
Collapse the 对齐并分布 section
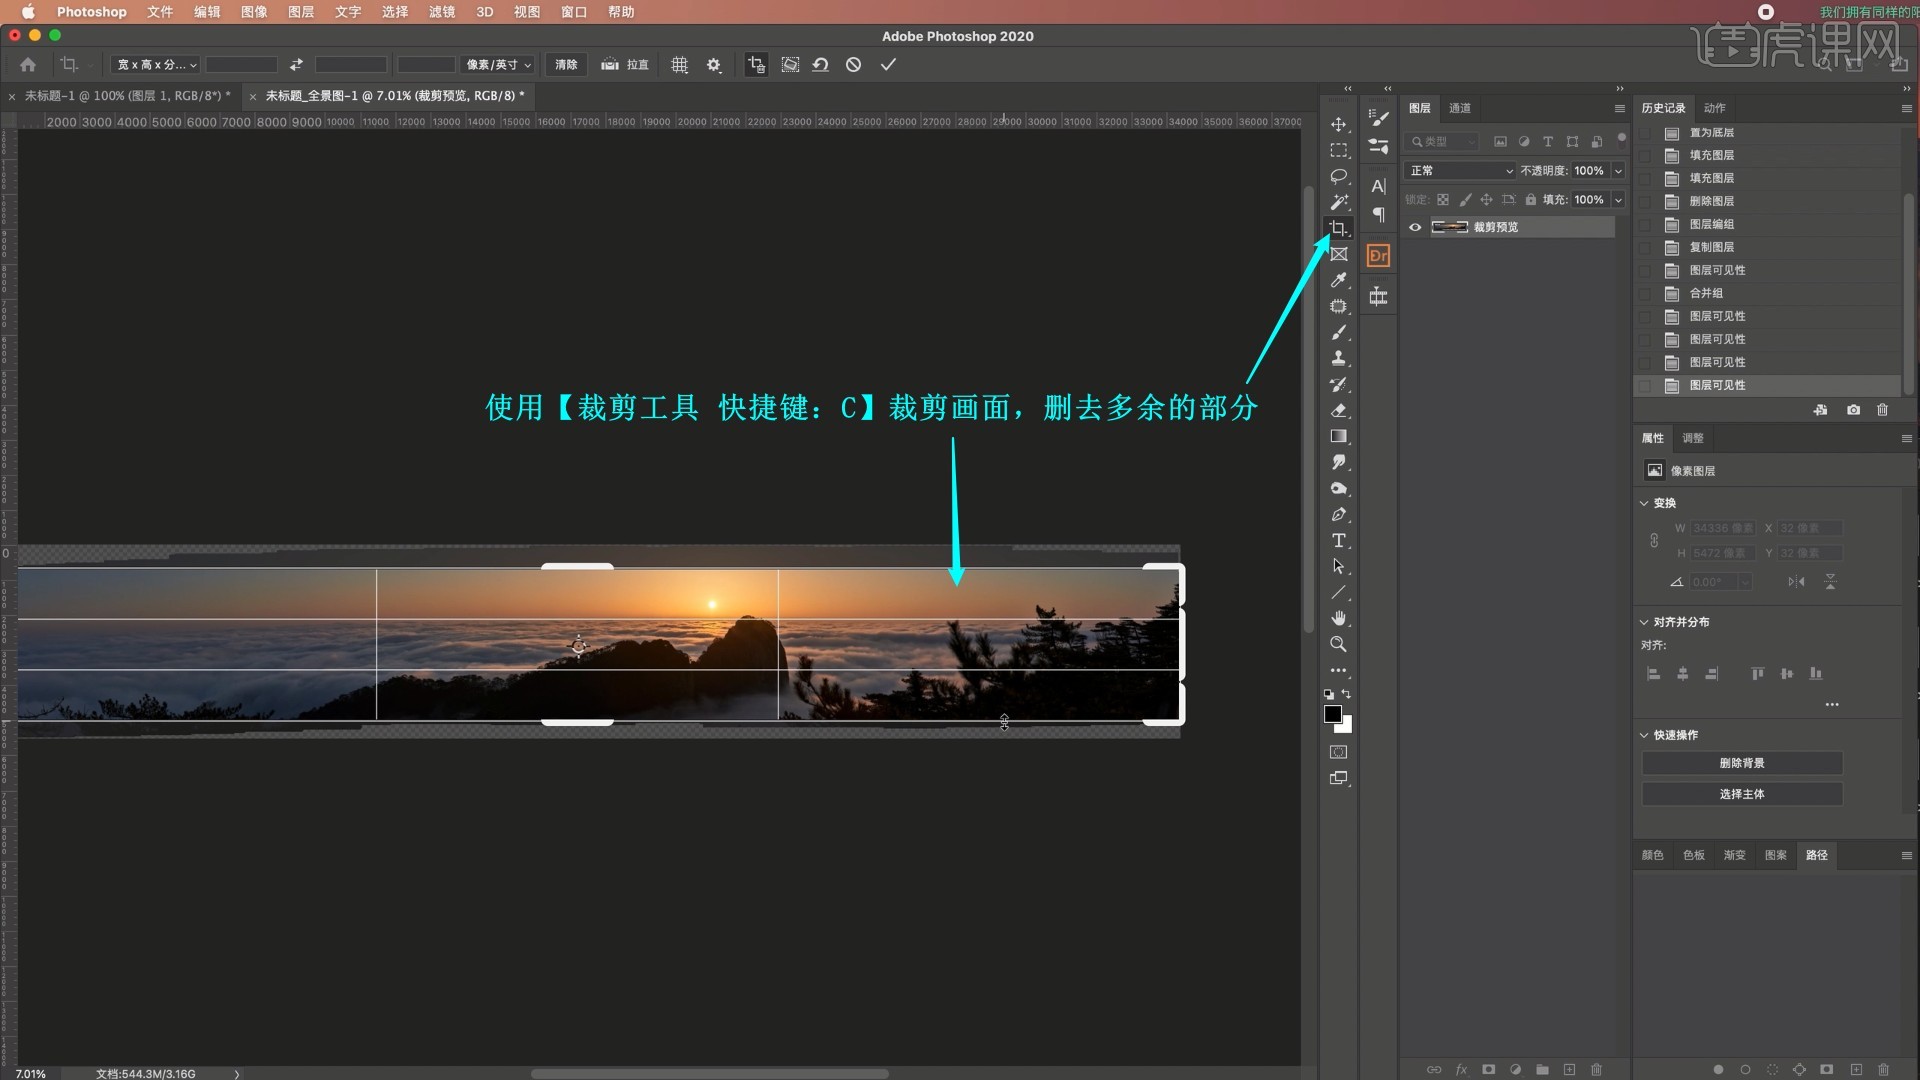pyautogui.click(x=1644, y=622)
